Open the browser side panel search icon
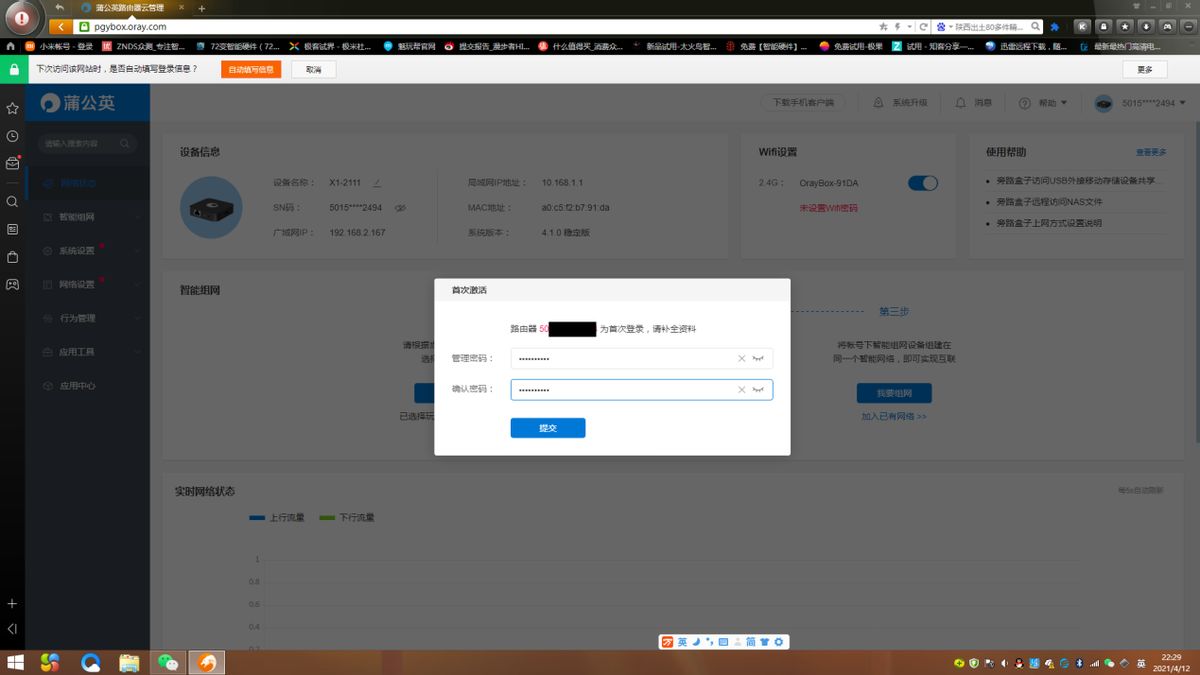Viewport: 1200px width, 675px height. click(x=12, y=201)
